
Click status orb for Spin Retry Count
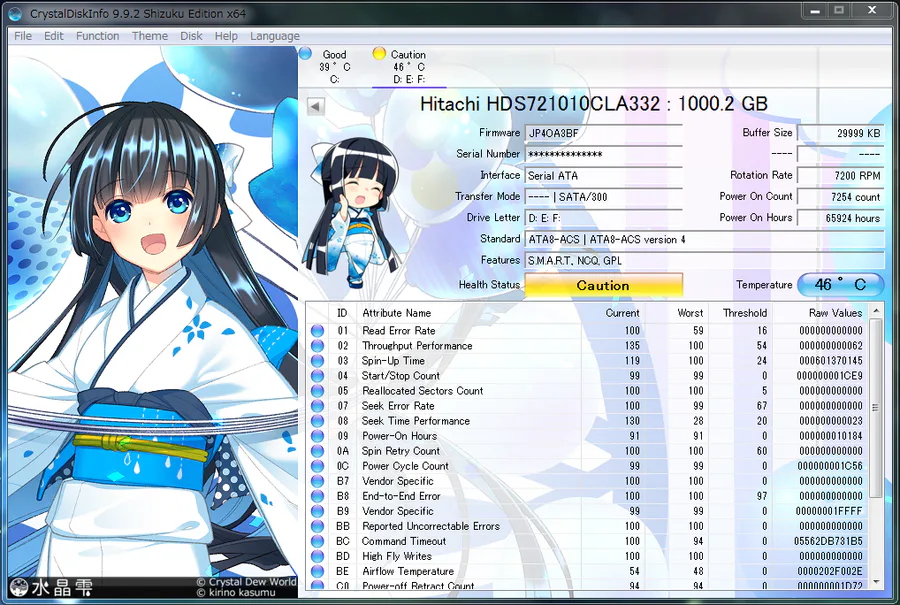tap(317, 451)
